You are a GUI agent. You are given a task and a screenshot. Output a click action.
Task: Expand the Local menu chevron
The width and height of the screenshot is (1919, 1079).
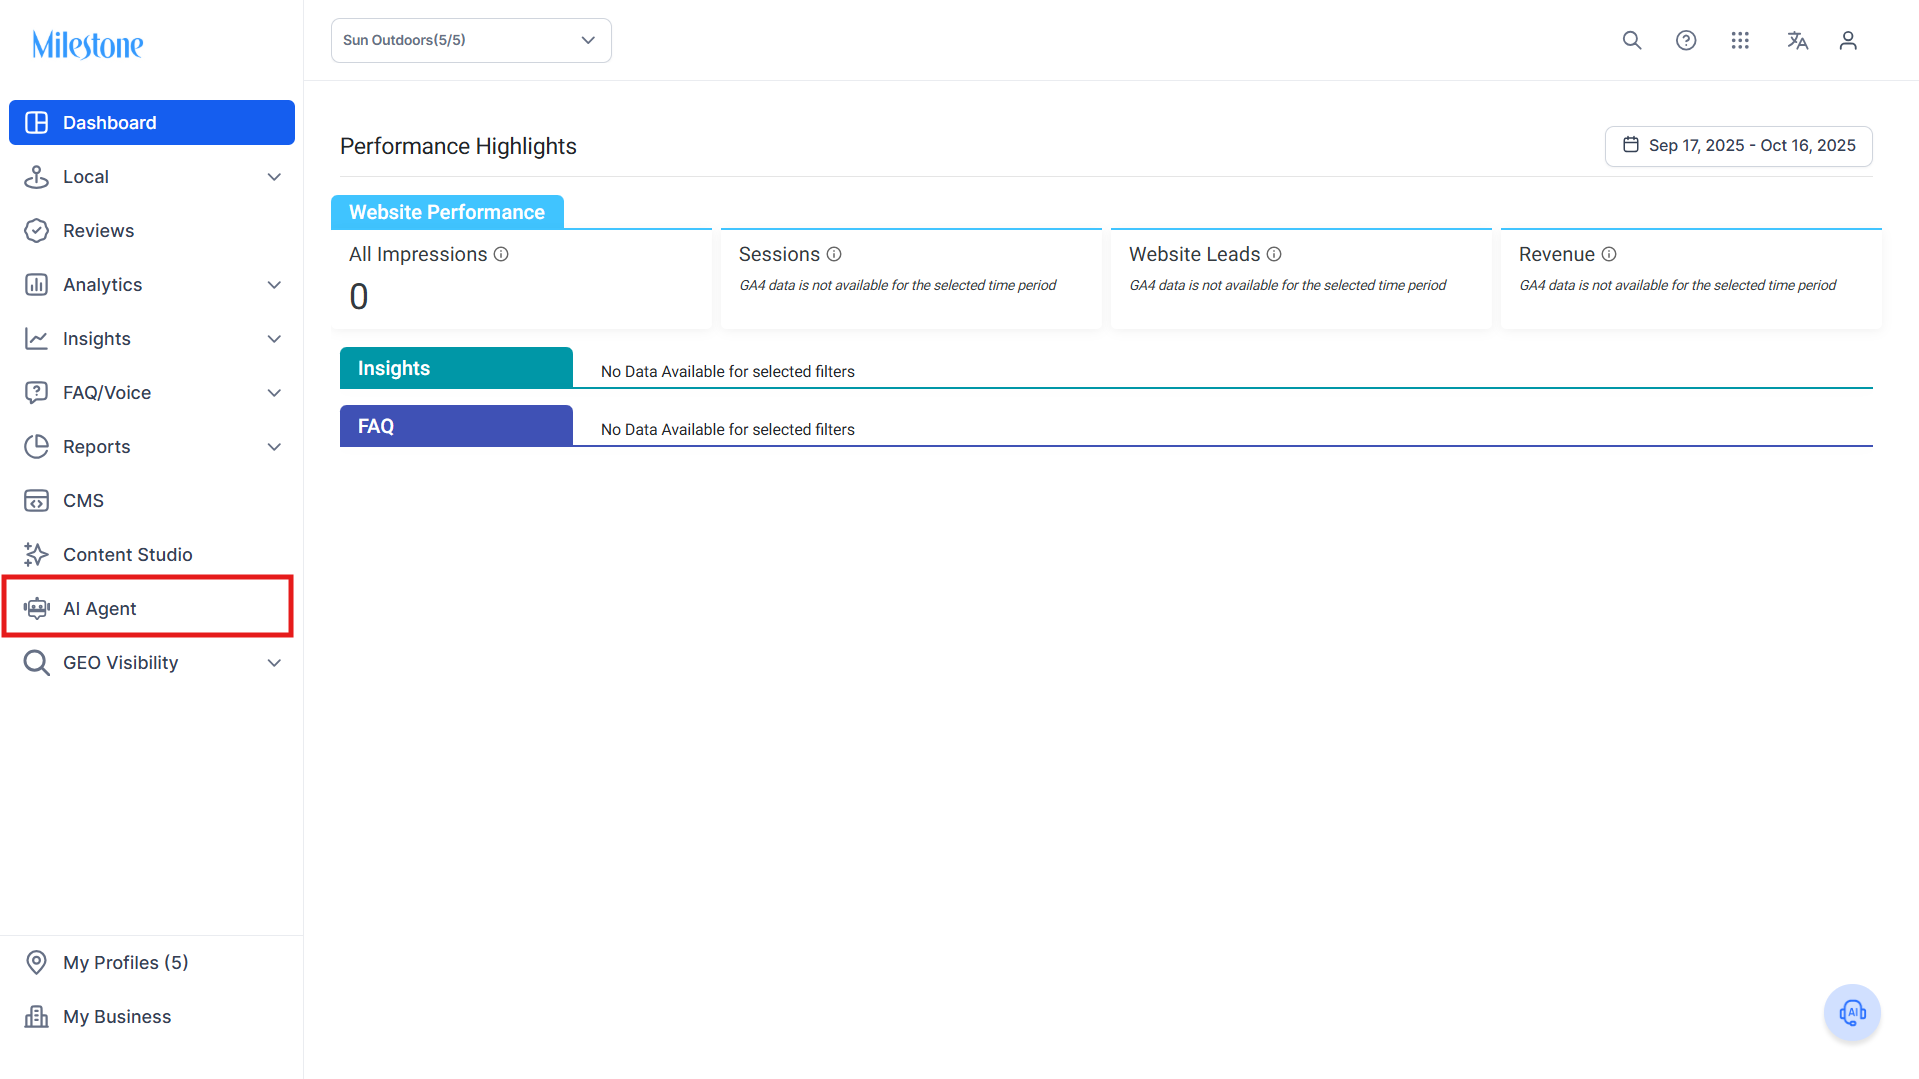pyautogui.click(x=274, y=177)
